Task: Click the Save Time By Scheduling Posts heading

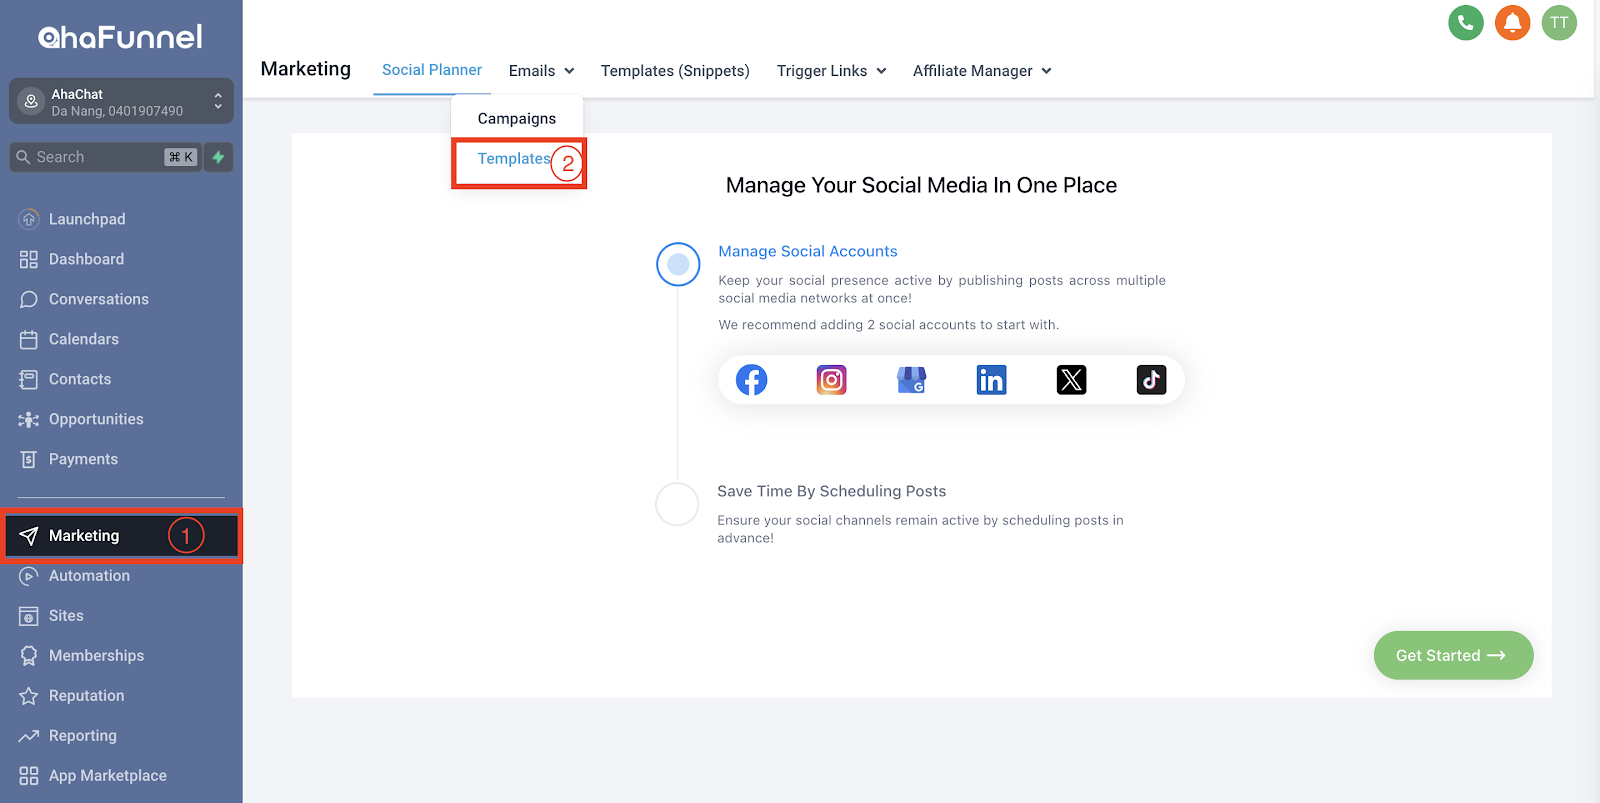Action: tap(831, 491)
